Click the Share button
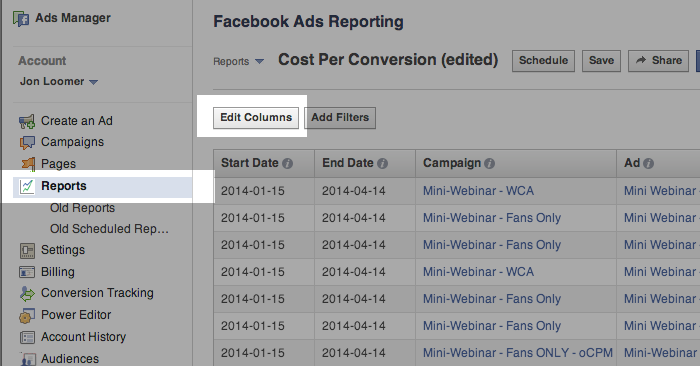The image size is (700, 366). tap(658, 61)
